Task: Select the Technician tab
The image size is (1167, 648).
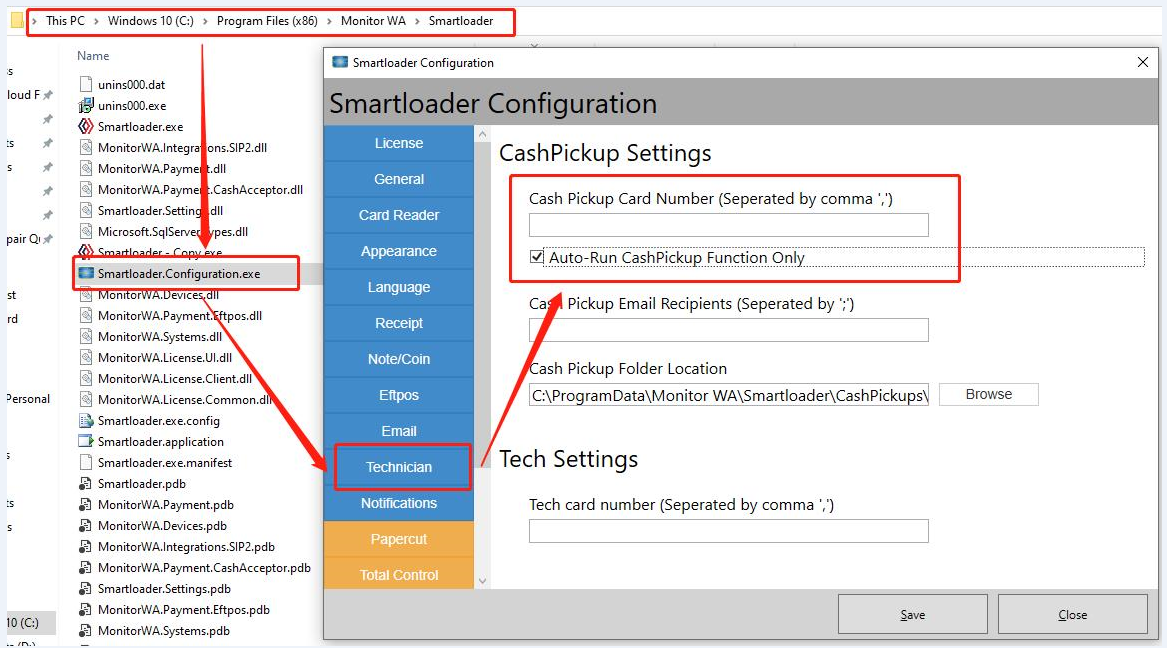Action: [x=399, y=467]
